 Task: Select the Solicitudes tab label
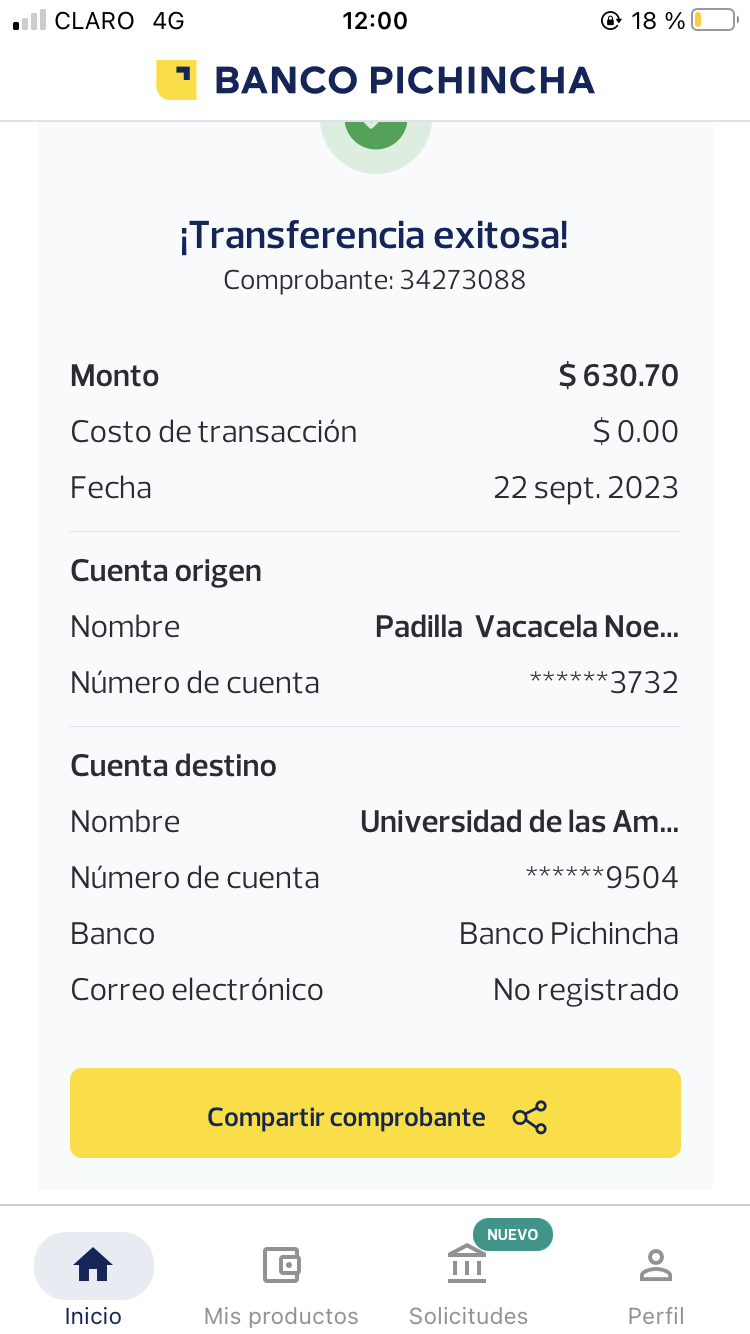468,1315
